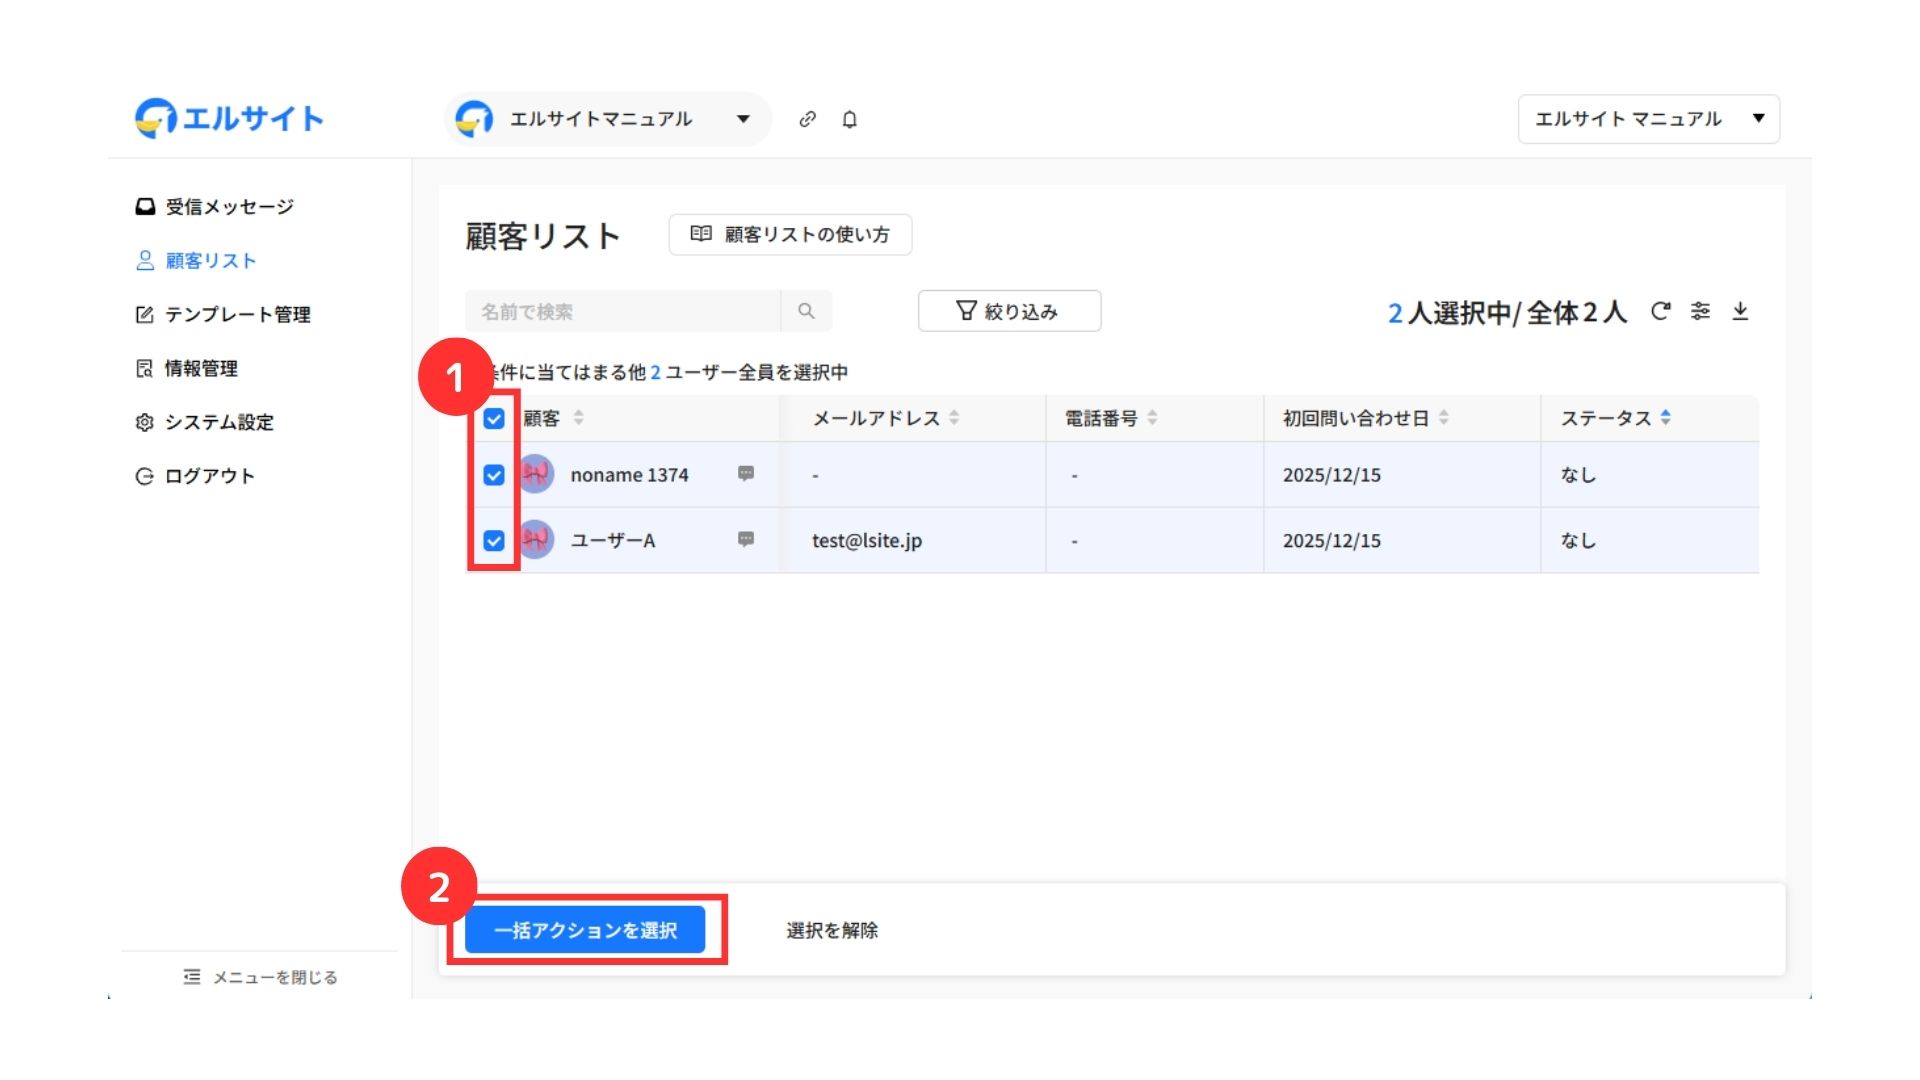This screenshot has width=1920, height=1080.
Task: Click the link icon in the header
Action: (807, 119)
